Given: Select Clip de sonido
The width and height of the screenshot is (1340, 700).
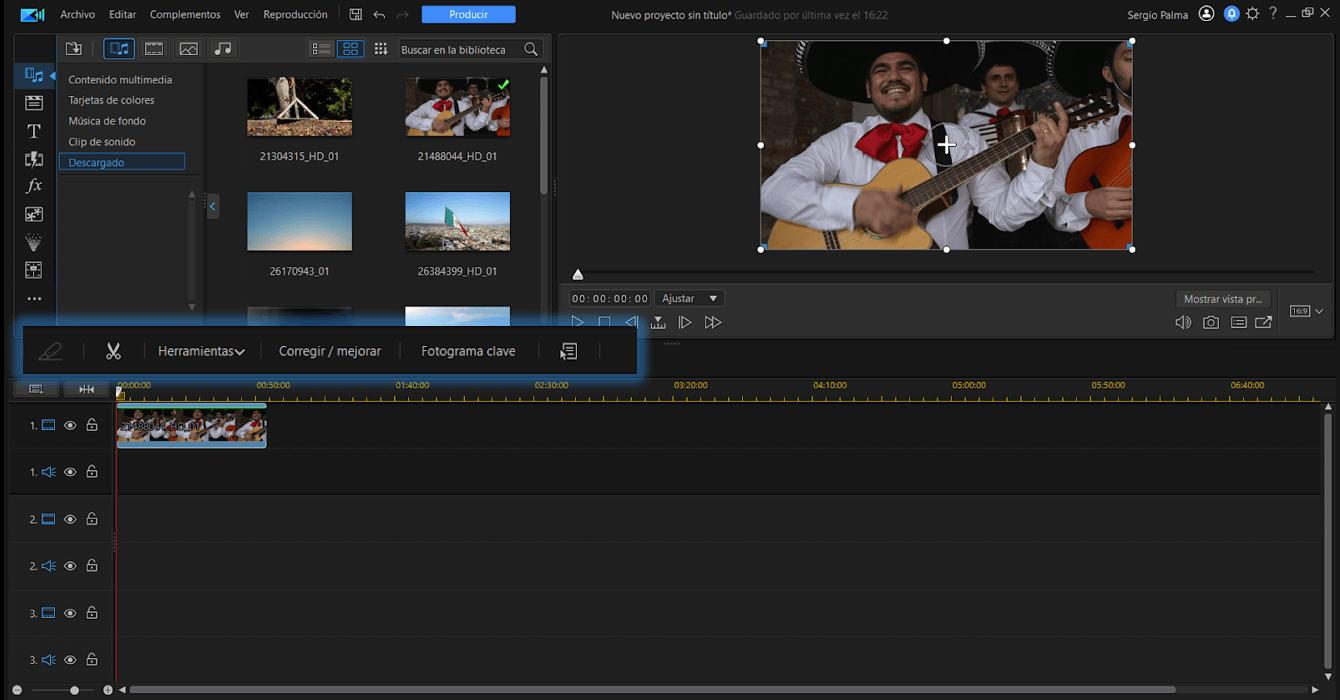Looking at the screenshot, I should pyautogui.click(x=102, y=142).
